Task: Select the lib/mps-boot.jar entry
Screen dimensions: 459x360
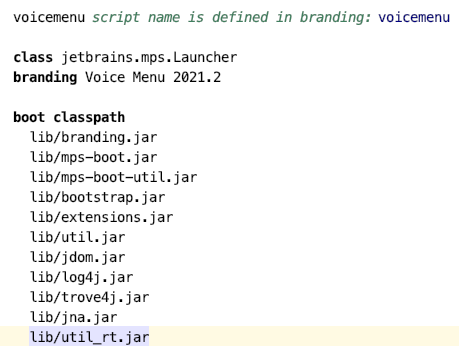Action: point(93,157)
